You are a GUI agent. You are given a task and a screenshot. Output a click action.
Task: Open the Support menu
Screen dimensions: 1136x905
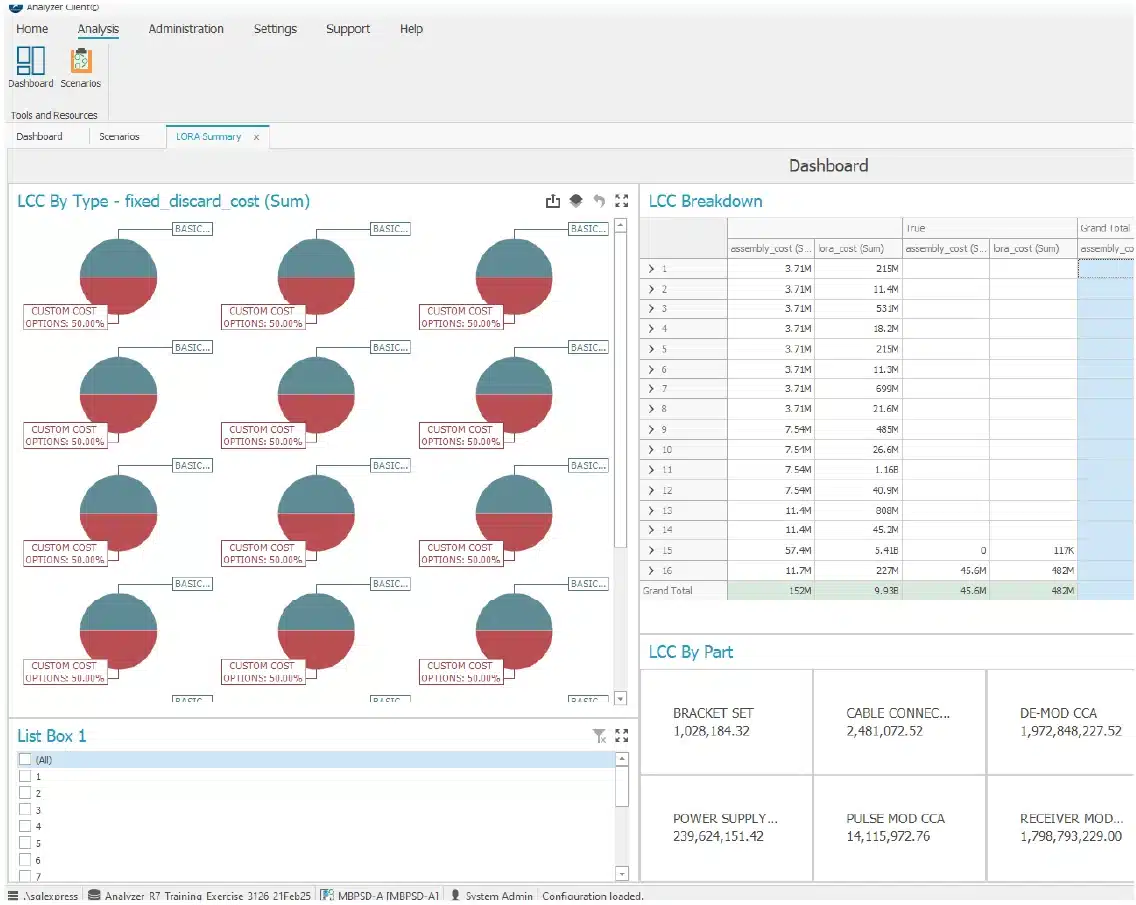click(348, 29)
